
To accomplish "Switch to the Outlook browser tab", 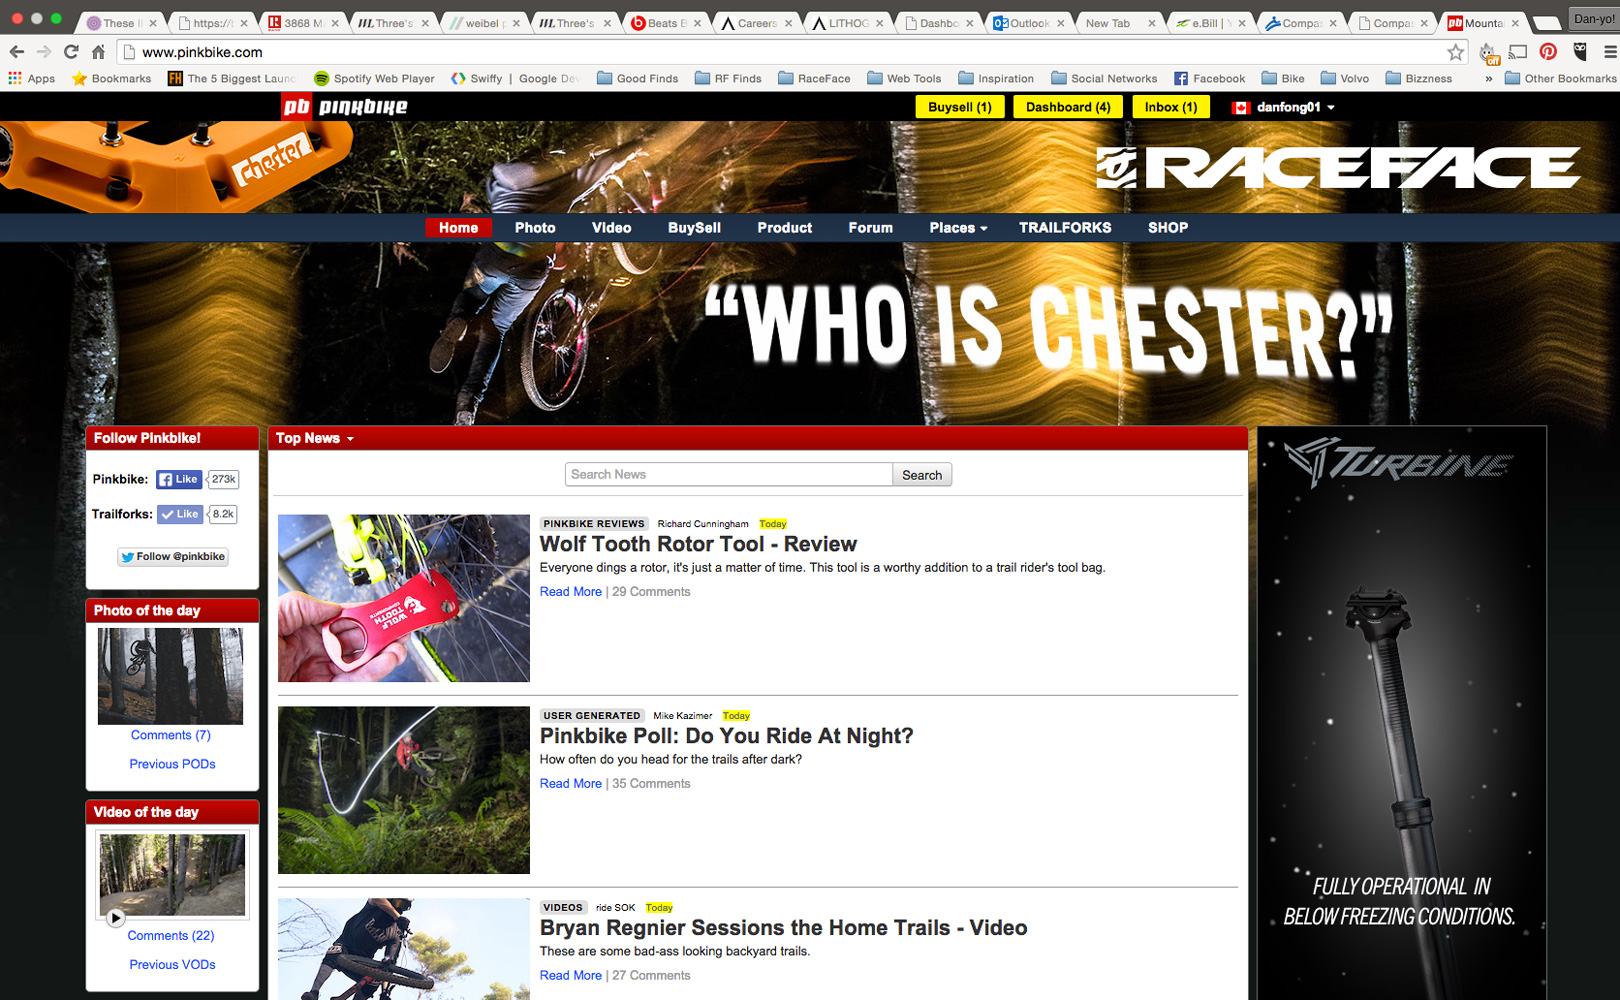I will coord(1021,23).
